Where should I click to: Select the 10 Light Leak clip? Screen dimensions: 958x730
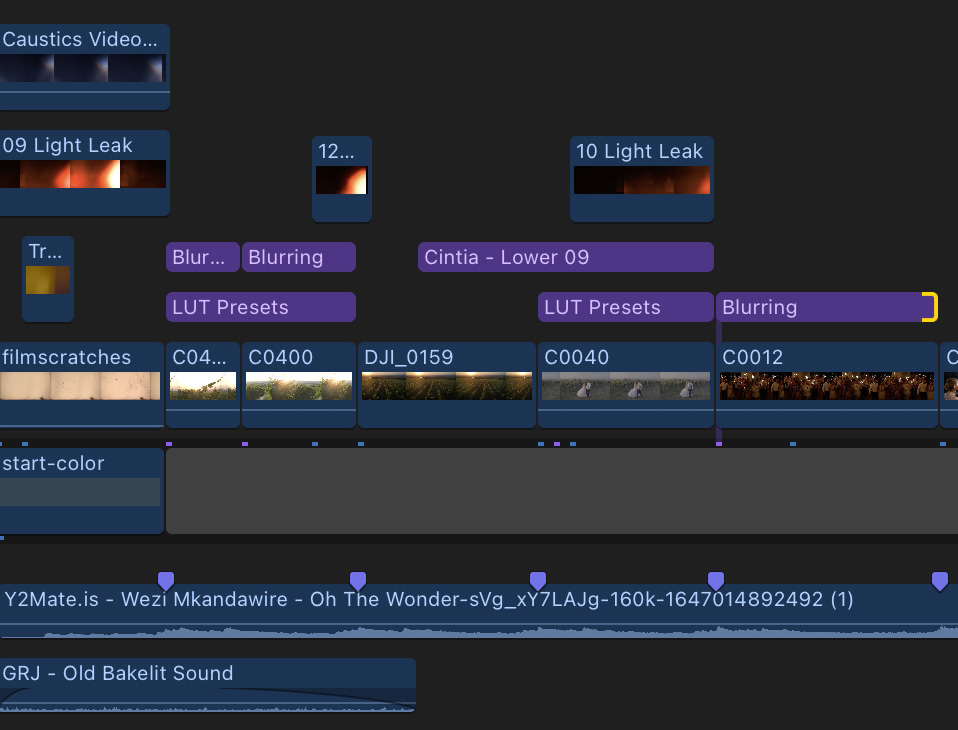[642, 179]
